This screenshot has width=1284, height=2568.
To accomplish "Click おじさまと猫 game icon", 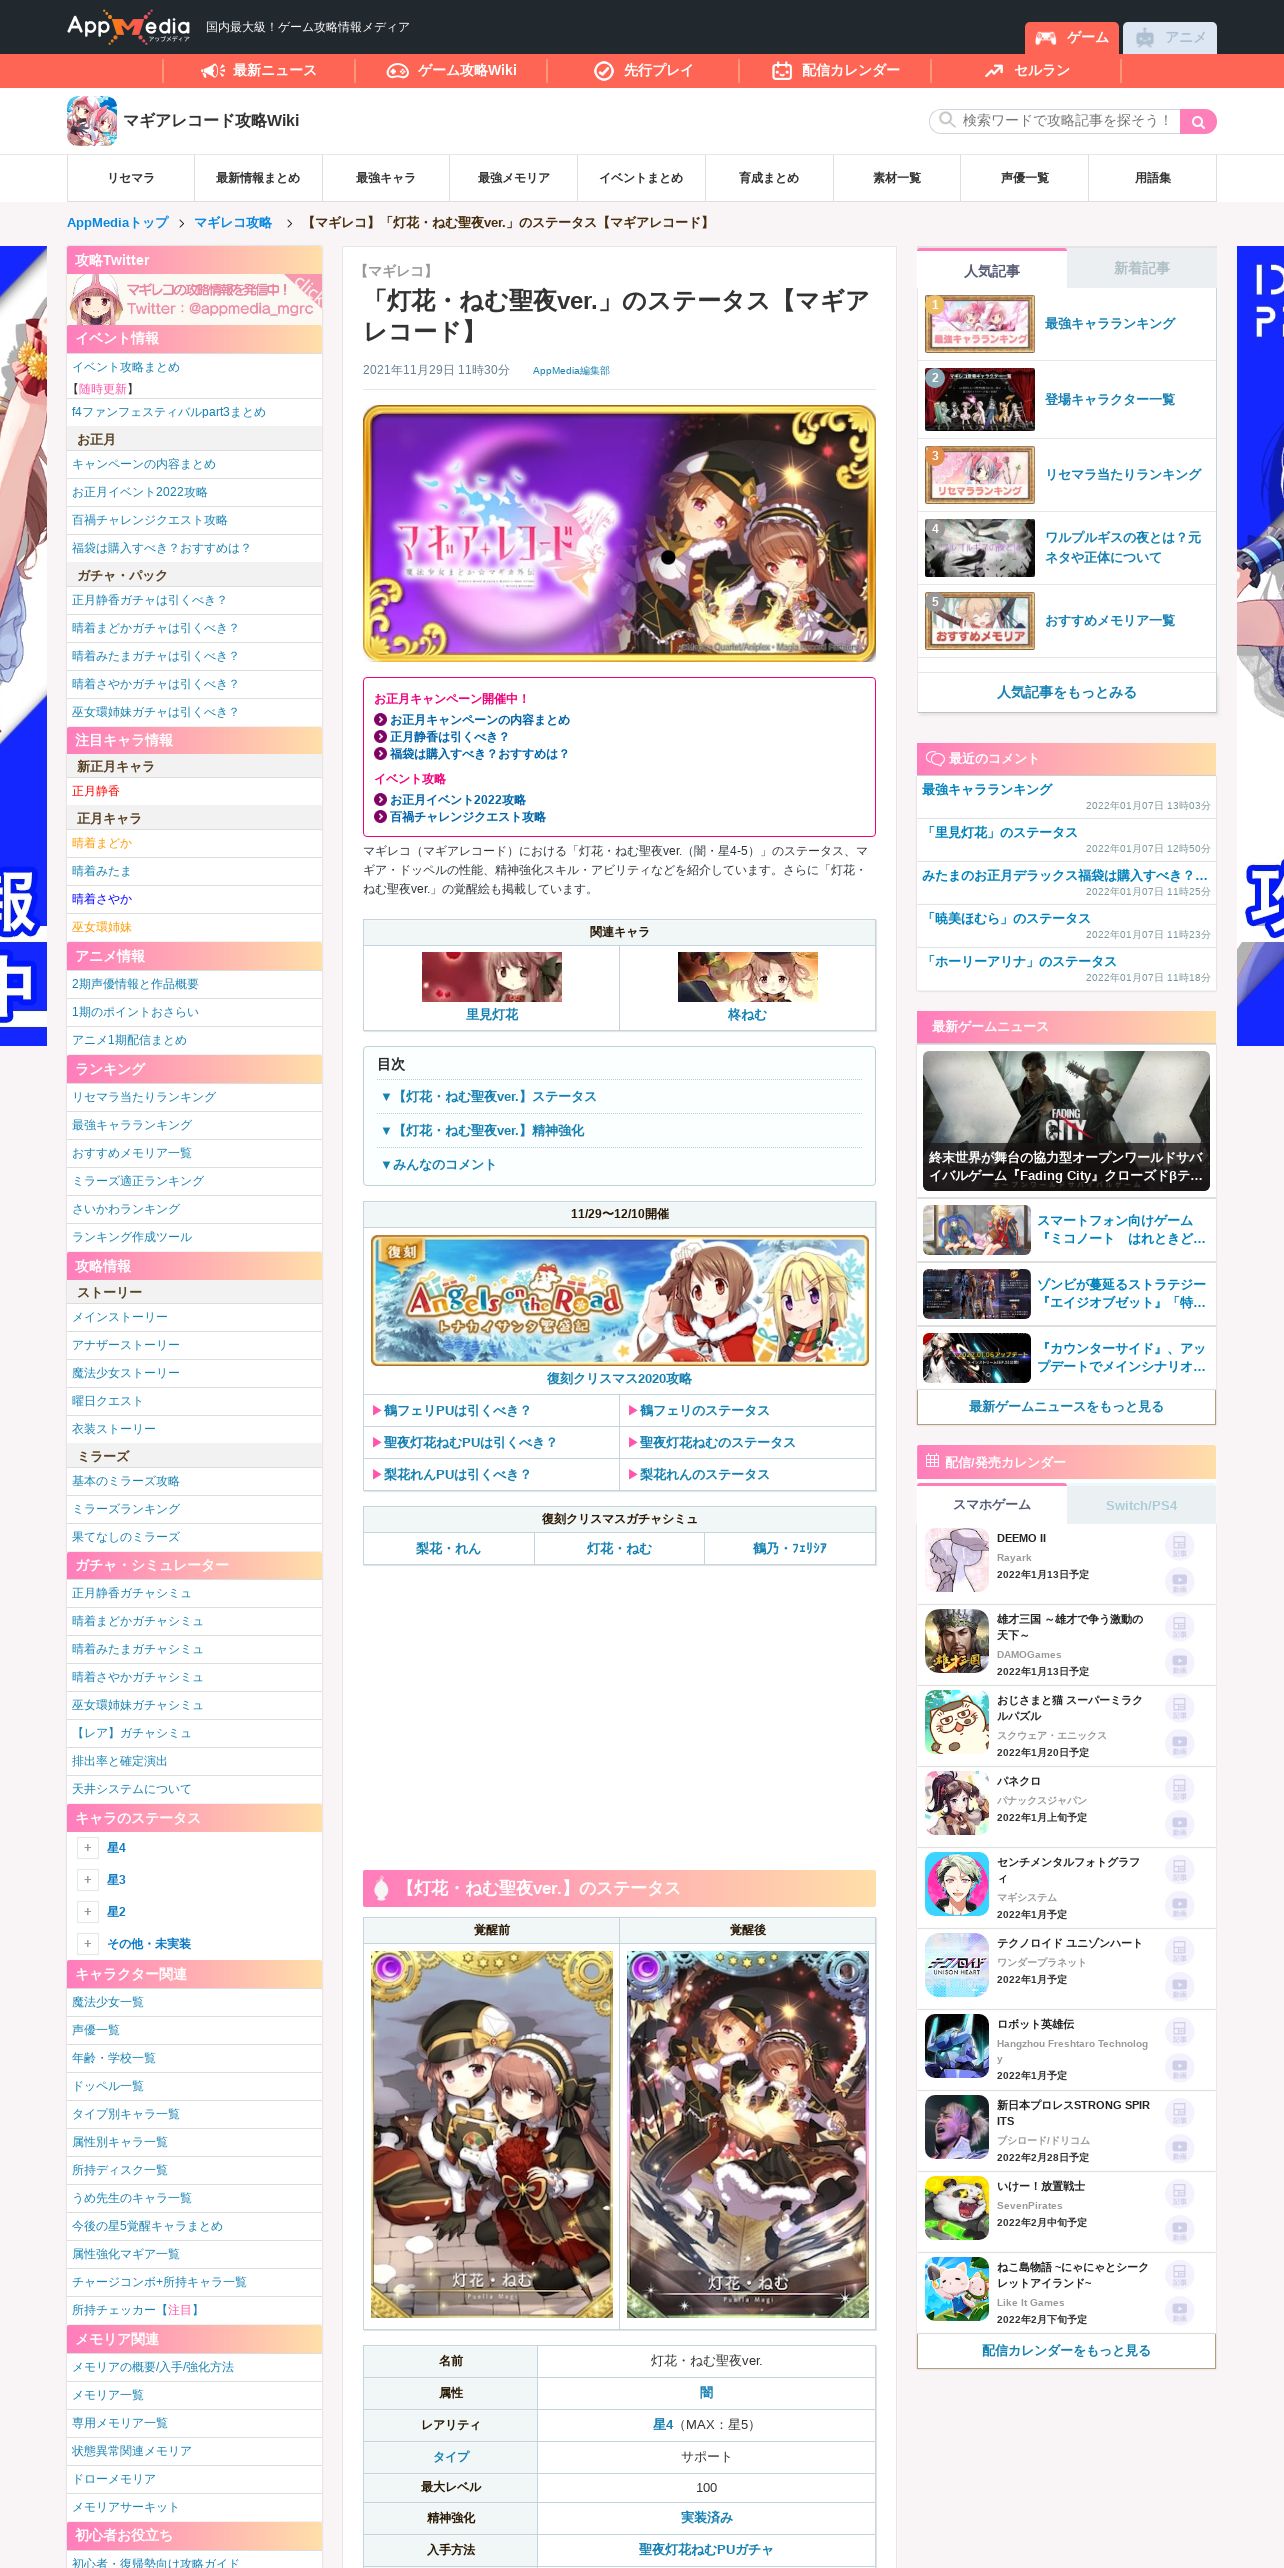I will coord(957,1722).
